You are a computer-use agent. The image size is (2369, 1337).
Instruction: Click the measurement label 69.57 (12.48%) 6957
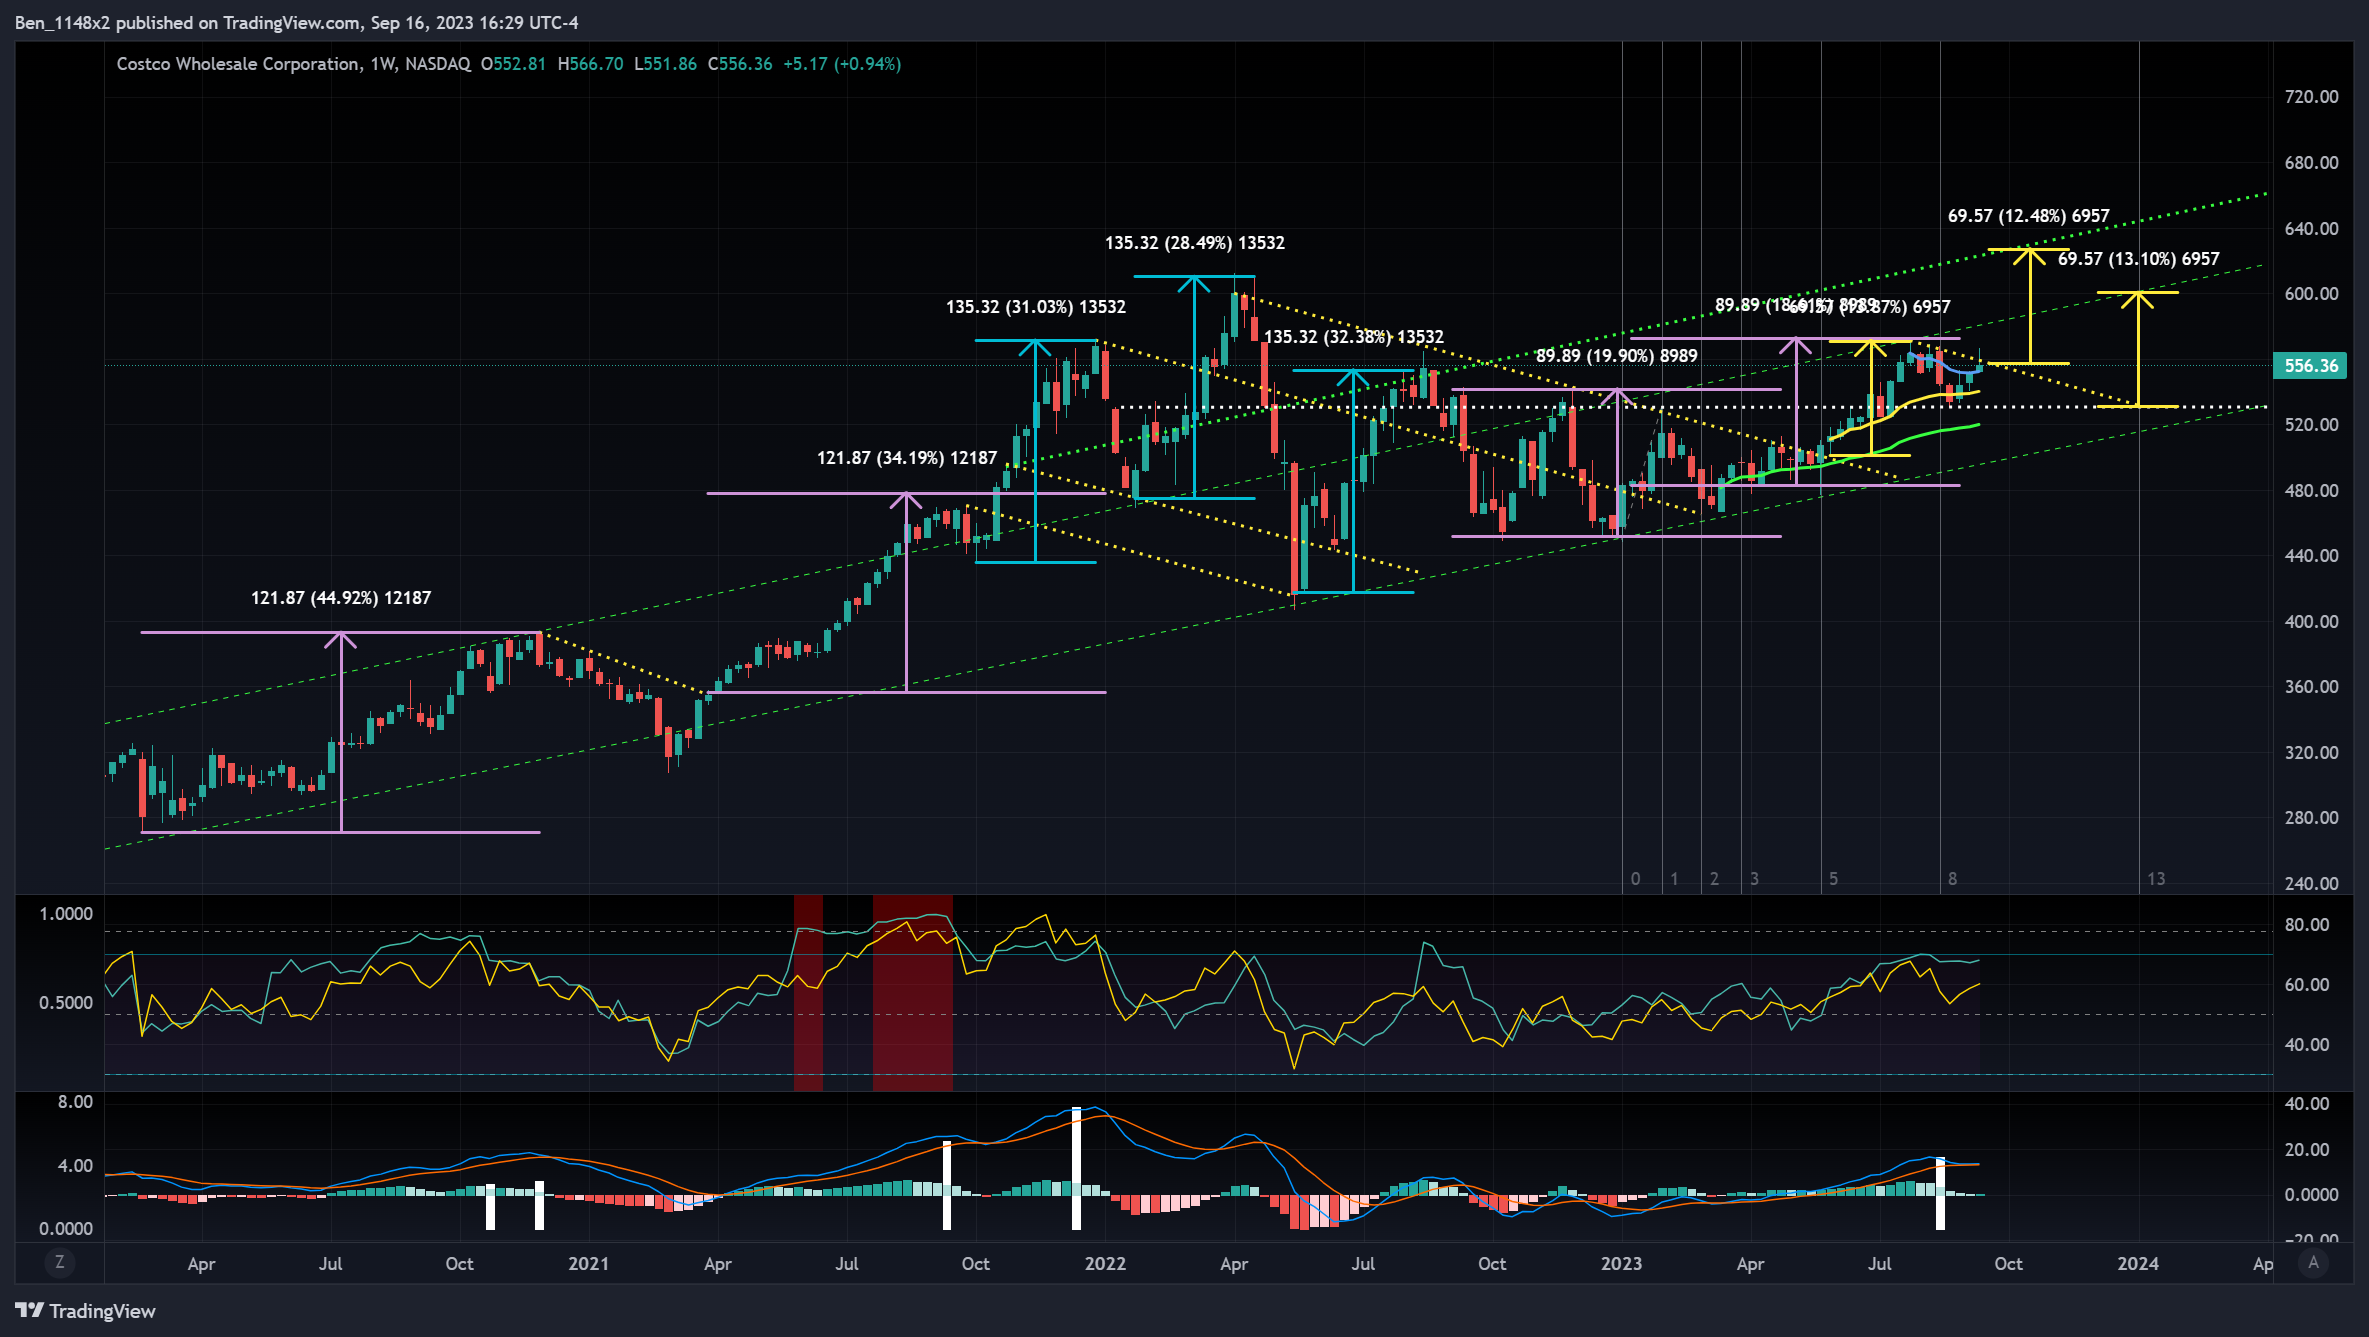[2029, 216]
